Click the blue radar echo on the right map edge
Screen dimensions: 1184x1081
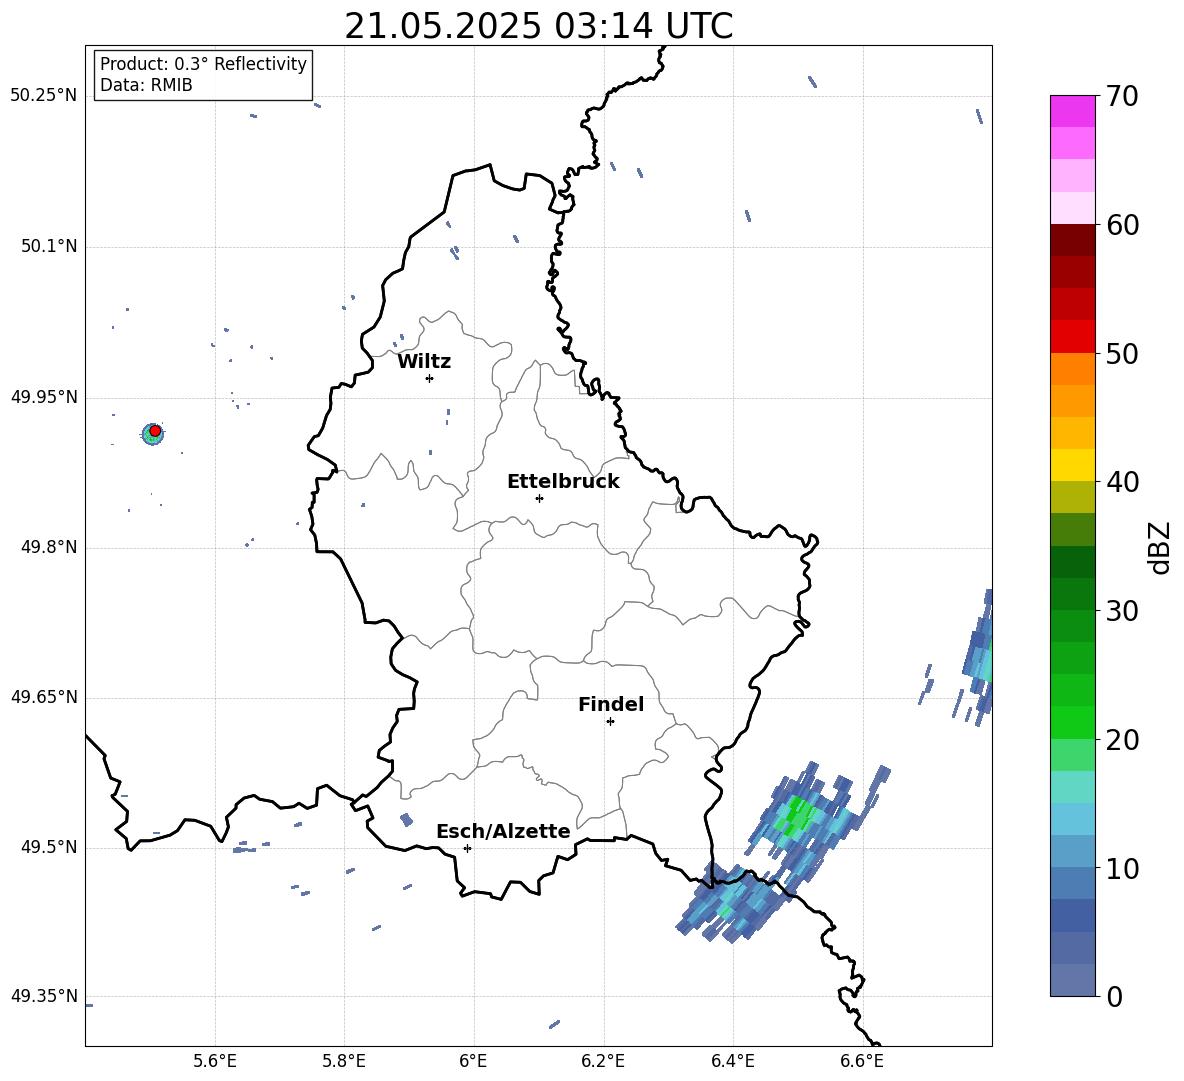coord(979,658)
